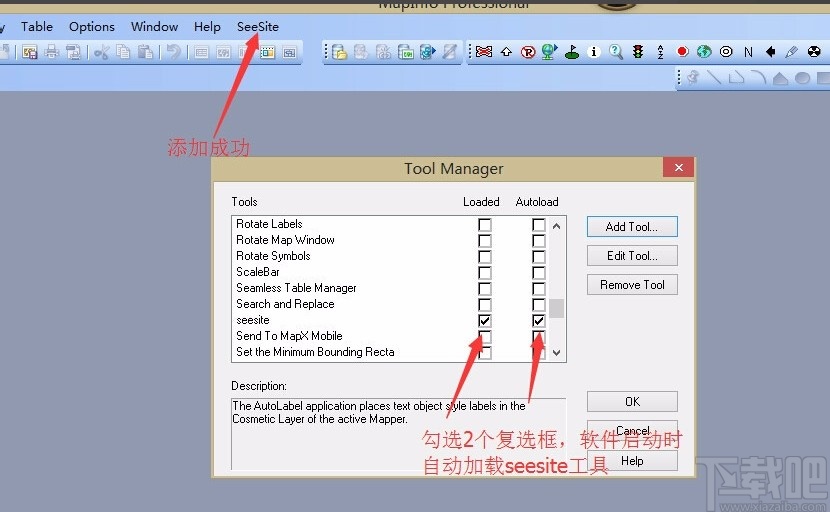Image resolution: width=830 pixels, height=512 pixels.
Task: Click the Print icon in the toolbar
Action: point(51,52)
